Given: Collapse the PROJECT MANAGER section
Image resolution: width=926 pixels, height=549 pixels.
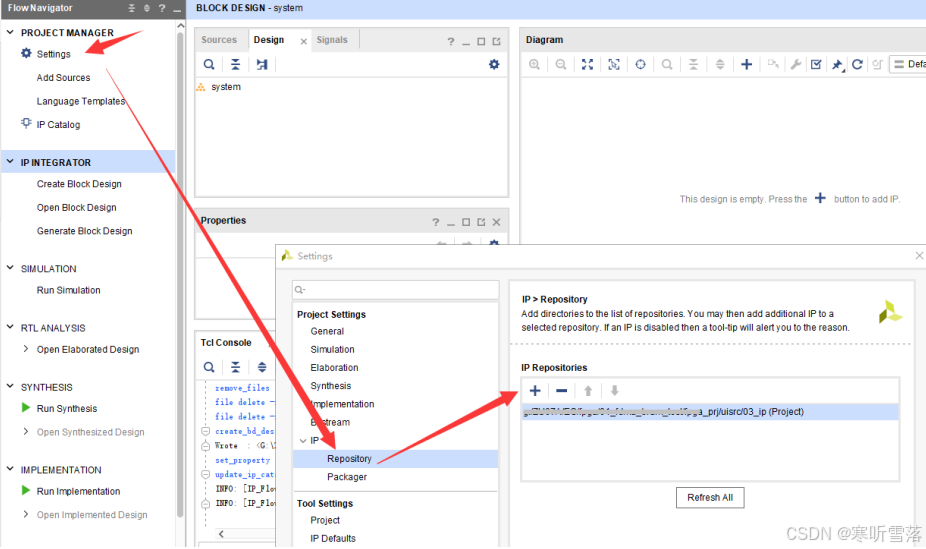Looking at the screenshot, I should 10,32.
